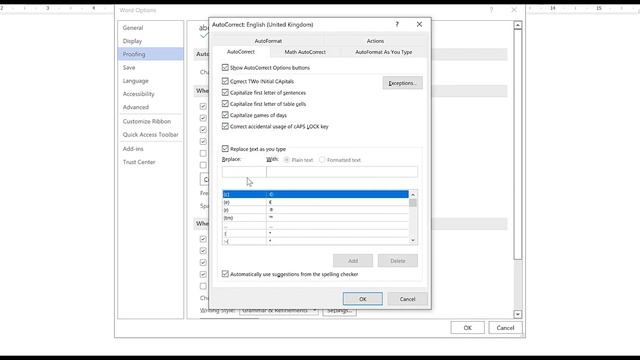Select the (tm) trademark replacement row
This screenshot has height=360, width=640.
coord(315,218)
